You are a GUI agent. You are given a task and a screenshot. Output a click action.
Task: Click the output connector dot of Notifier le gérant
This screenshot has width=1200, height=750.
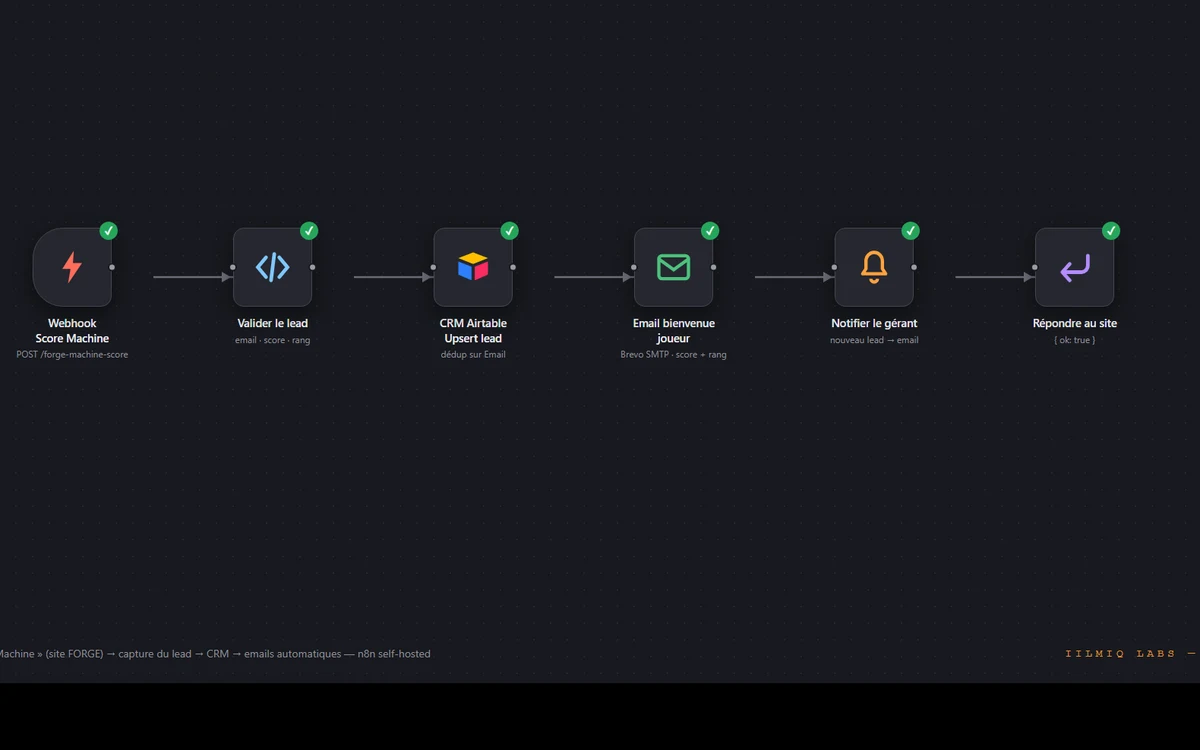click(x=914, y=267)
